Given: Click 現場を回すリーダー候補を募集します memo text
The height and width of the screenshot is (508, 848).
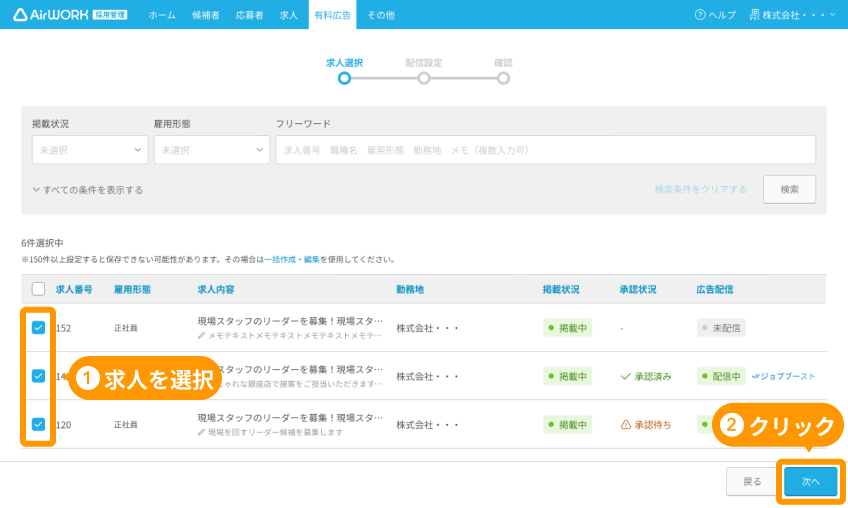Looking at the screenshot, I should [x=275, y=432].
